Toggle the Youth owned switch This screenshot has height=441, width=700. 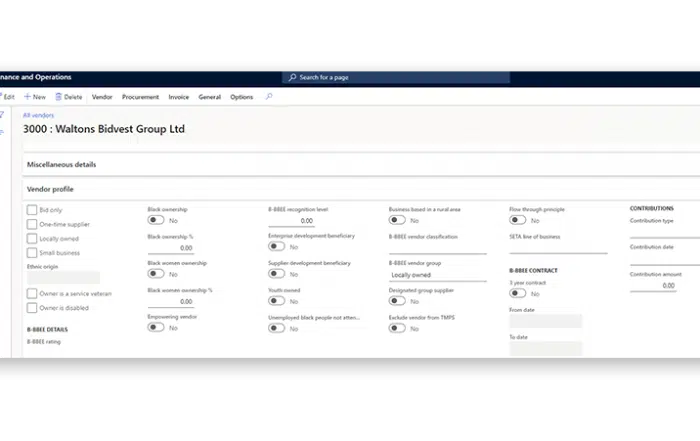tap(277, 301)
